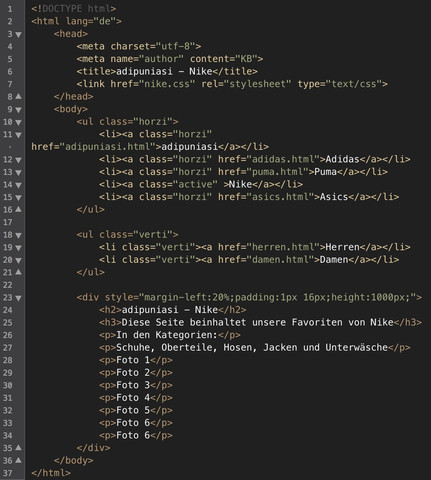The image size is (431, 480).
Task: Click the DOCTYPE html declaration text
Action: 74,9
